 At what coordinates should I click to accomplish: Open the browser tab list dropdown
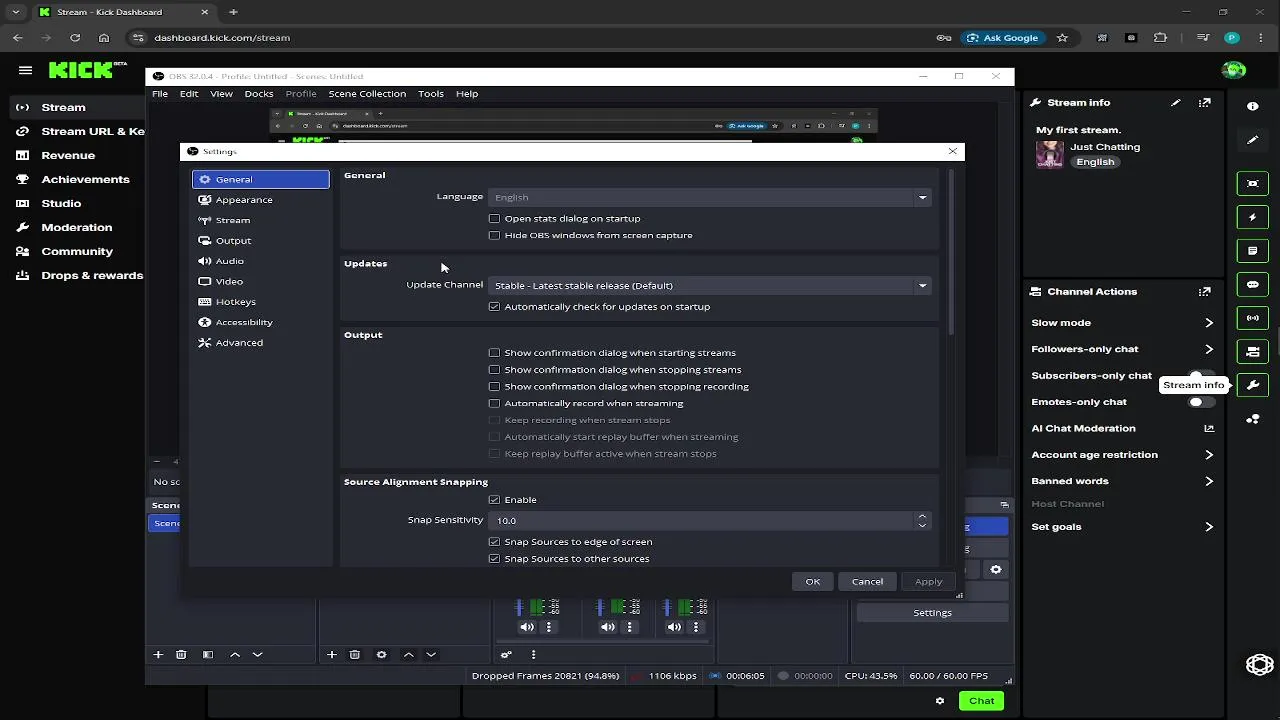(16, 12)
